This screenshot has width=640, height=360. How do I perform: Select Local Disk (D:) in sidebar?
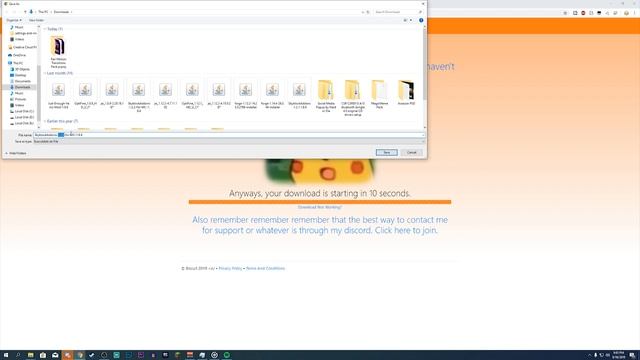(x=22, y=117)
